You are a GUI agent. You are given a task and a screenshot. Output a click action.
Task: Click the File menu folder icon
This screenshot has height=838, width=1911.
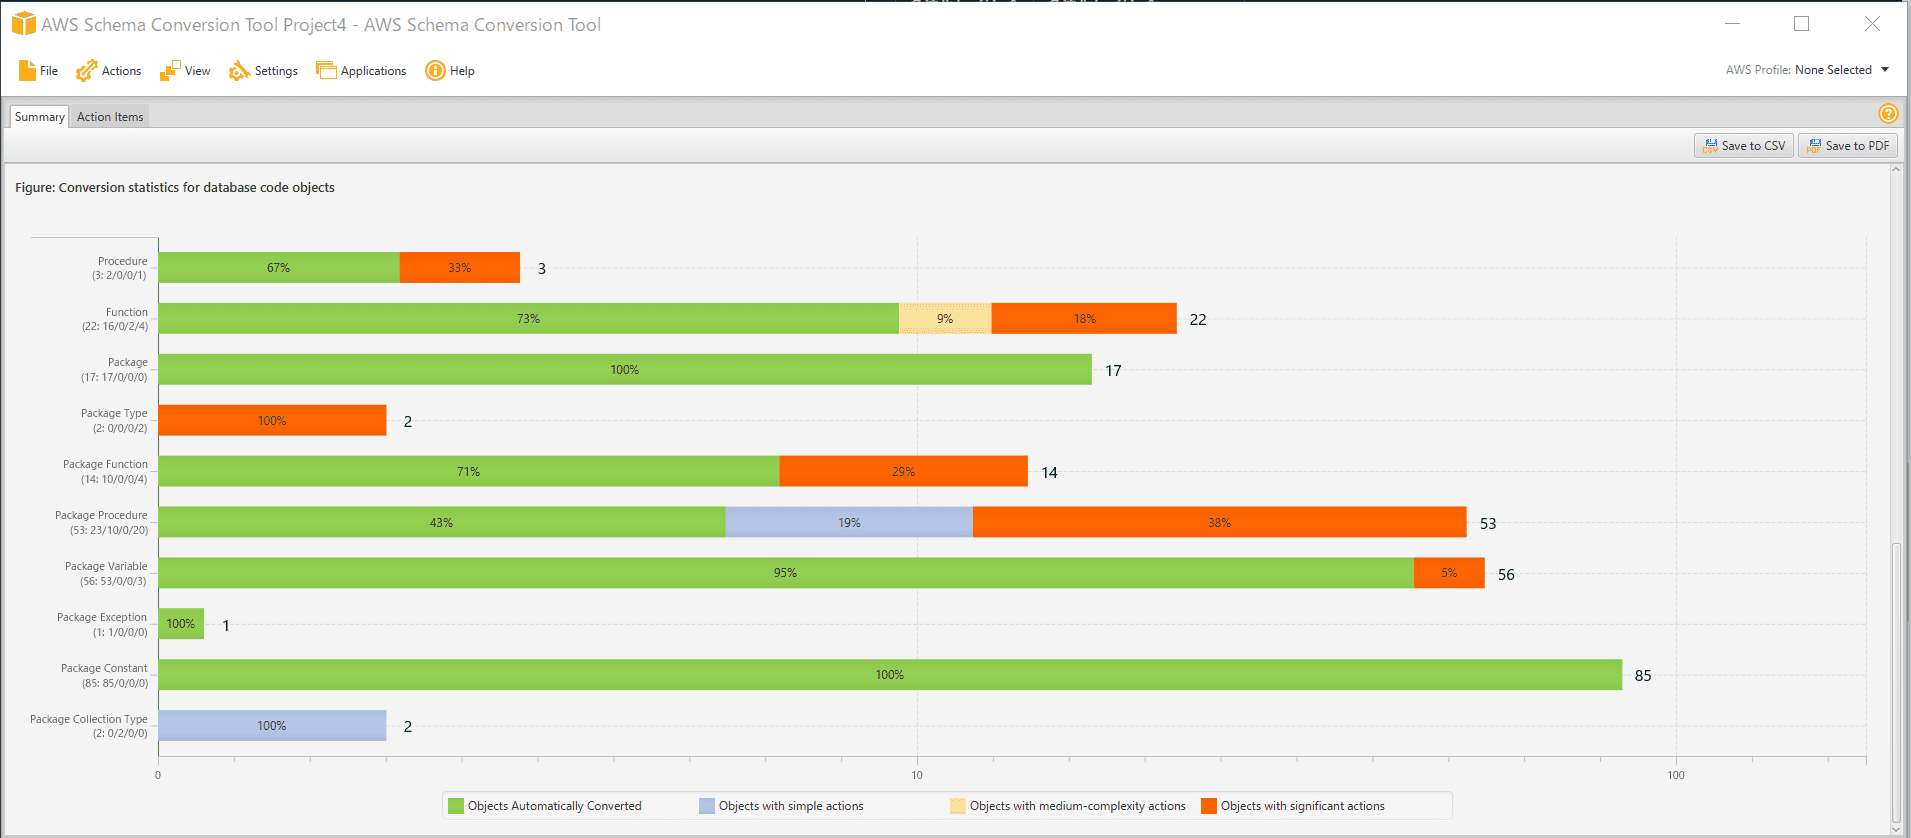coord(27,71)
